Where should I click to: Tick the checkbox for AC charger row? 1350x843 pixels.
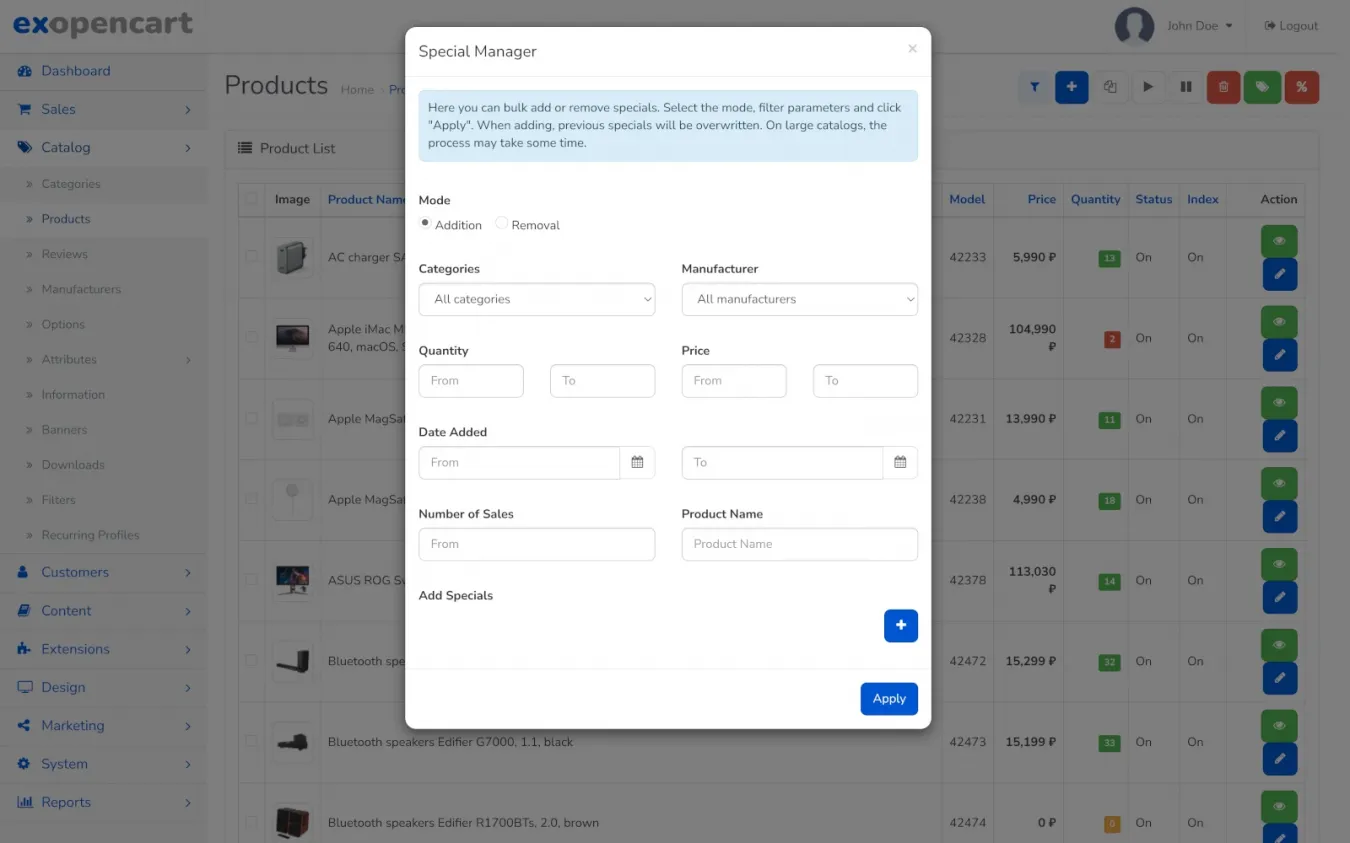(x=252, y=257)
